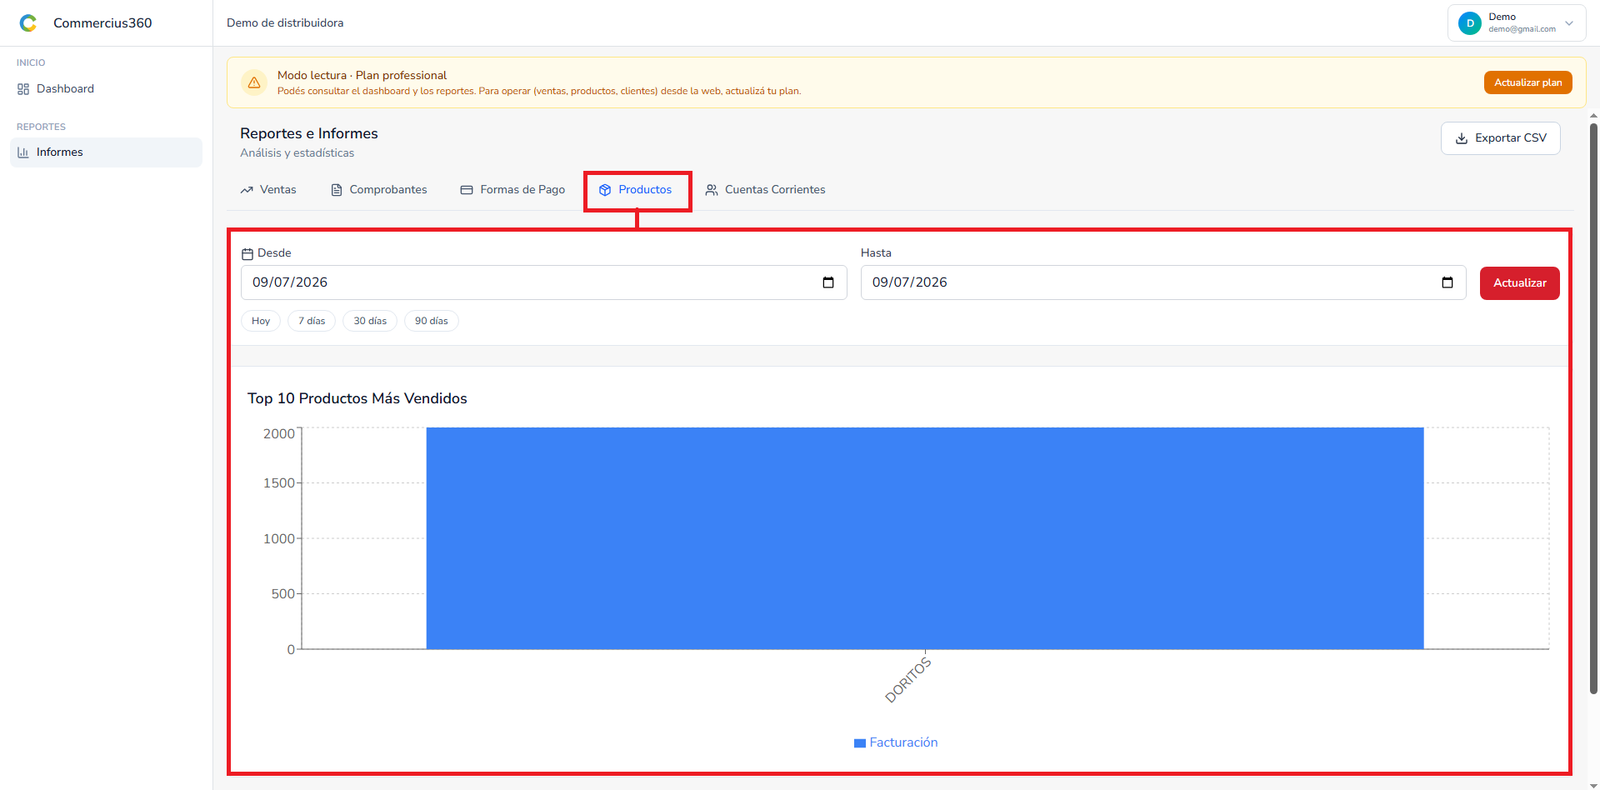
Task: Select the 30 días quick range
Action: click(x=370, y=321)
